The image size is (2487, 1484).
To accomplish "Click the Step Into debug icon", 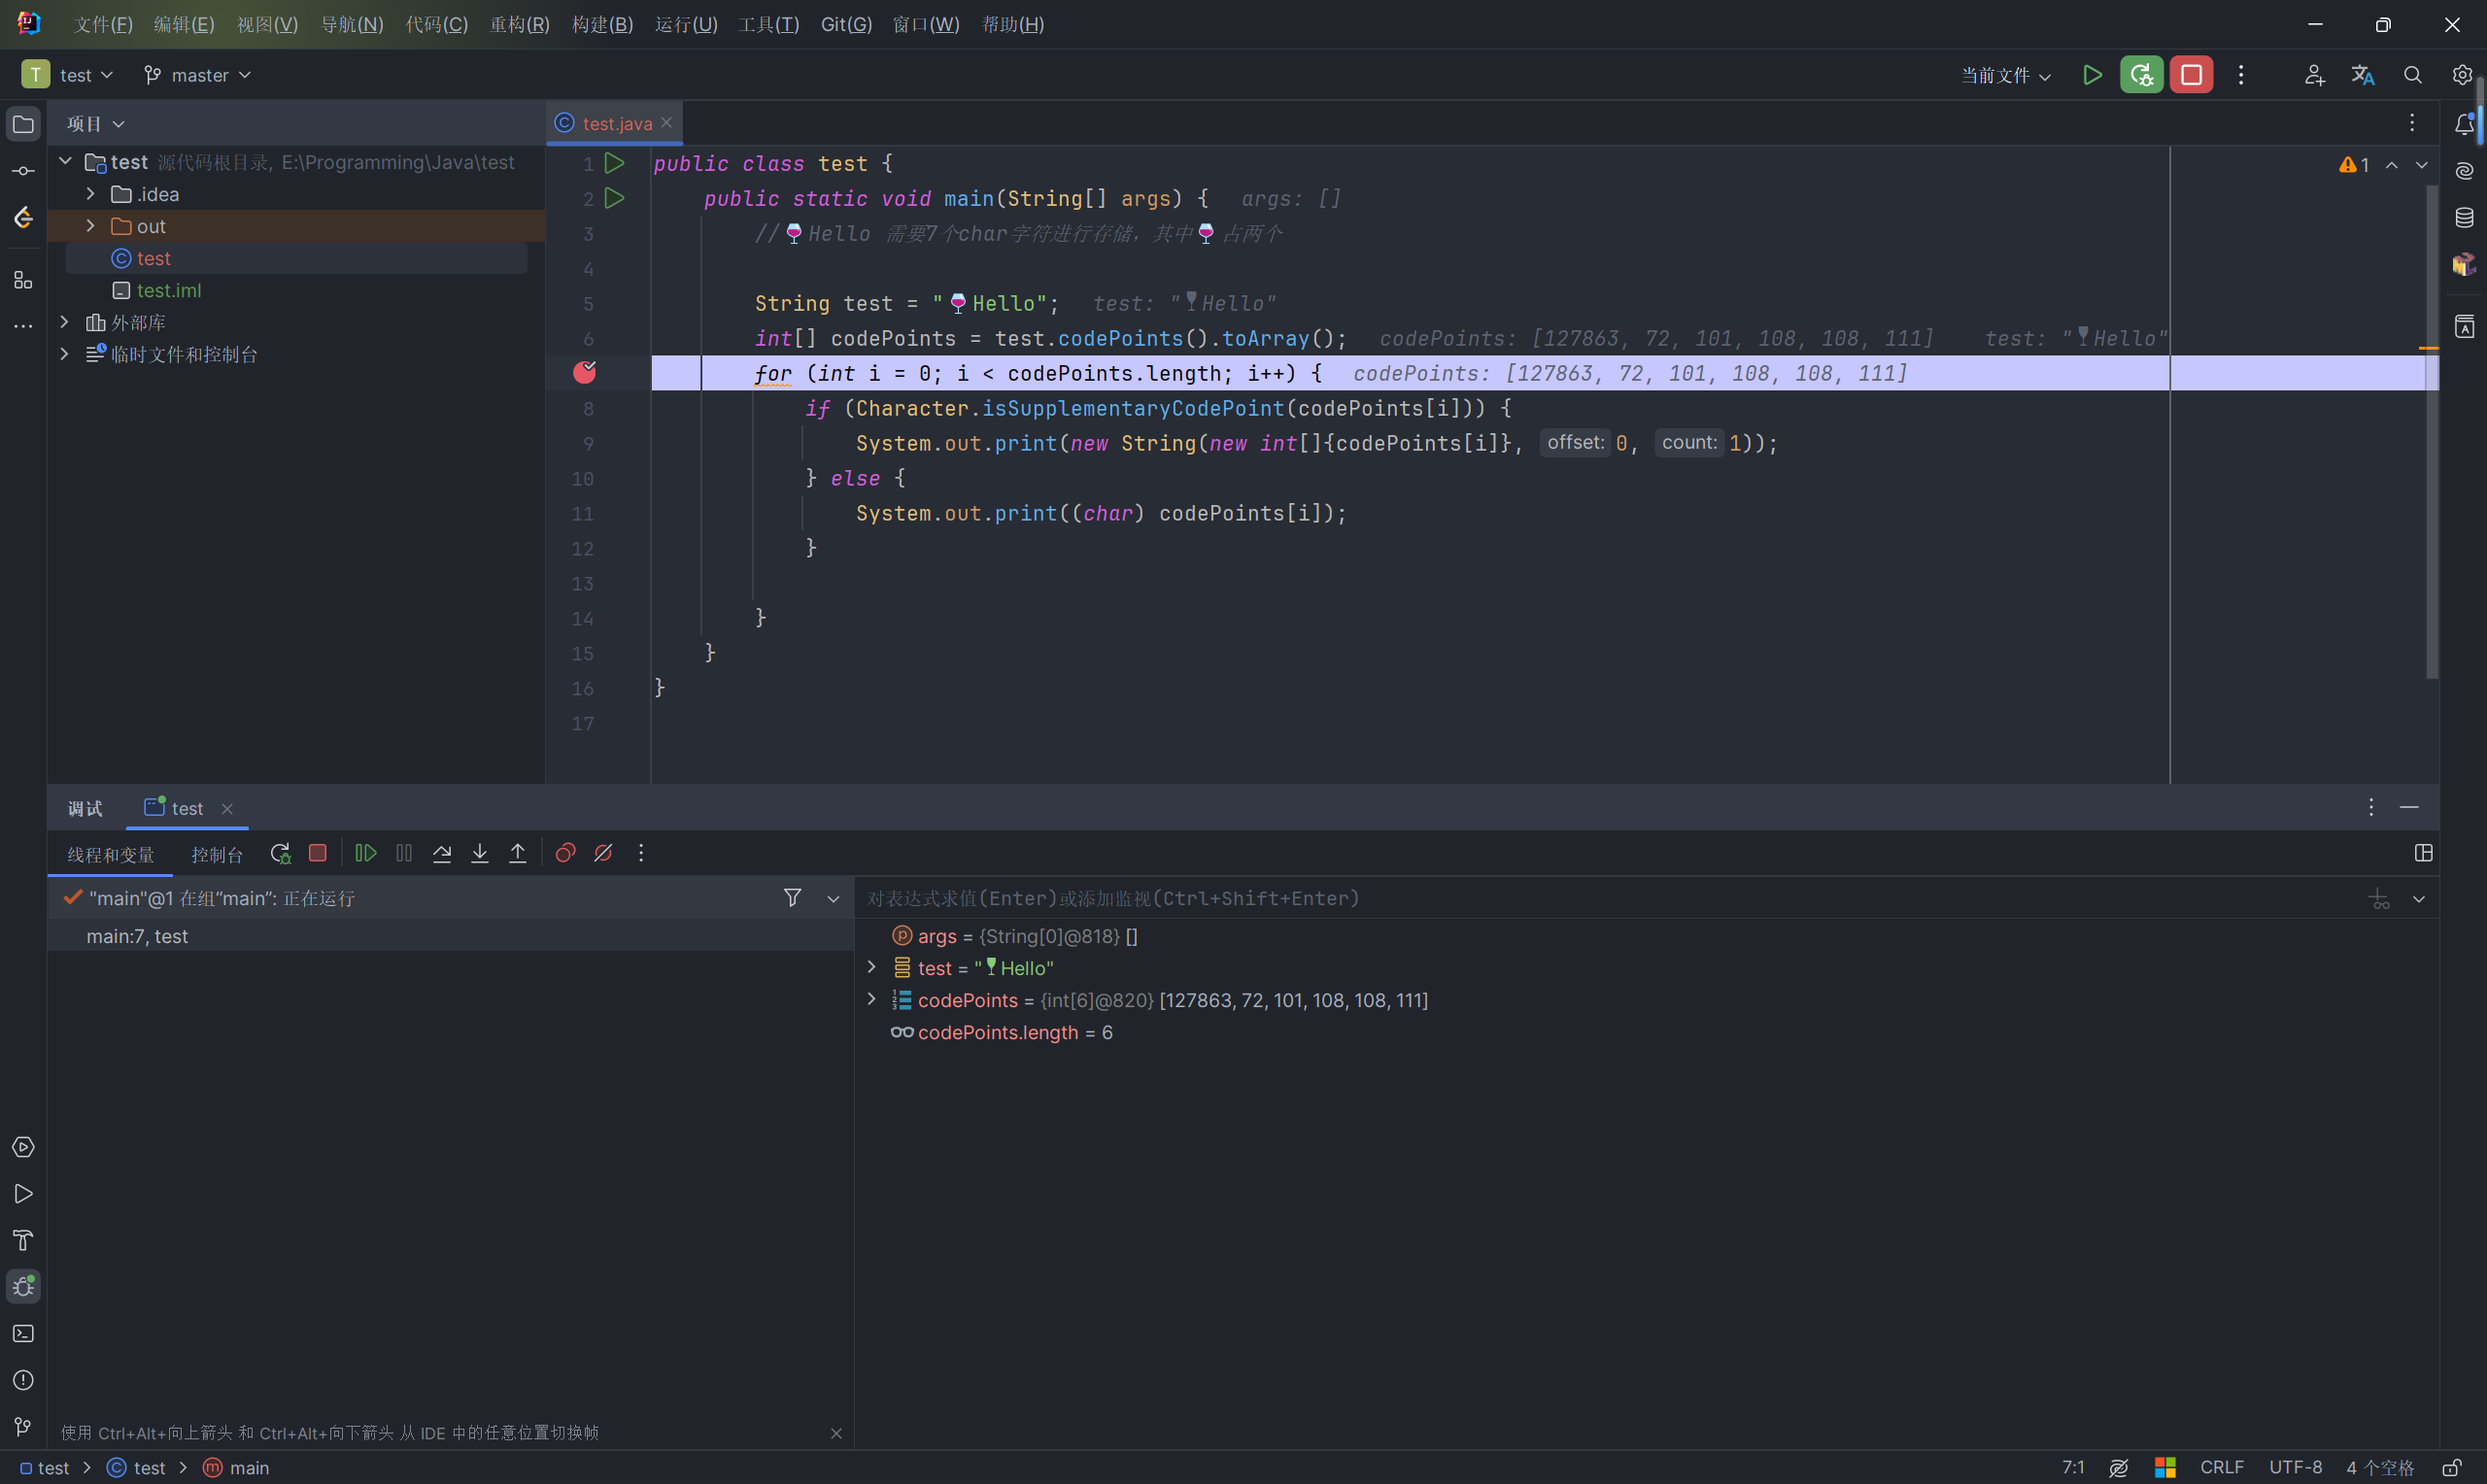I will click(x=480, y=853).
